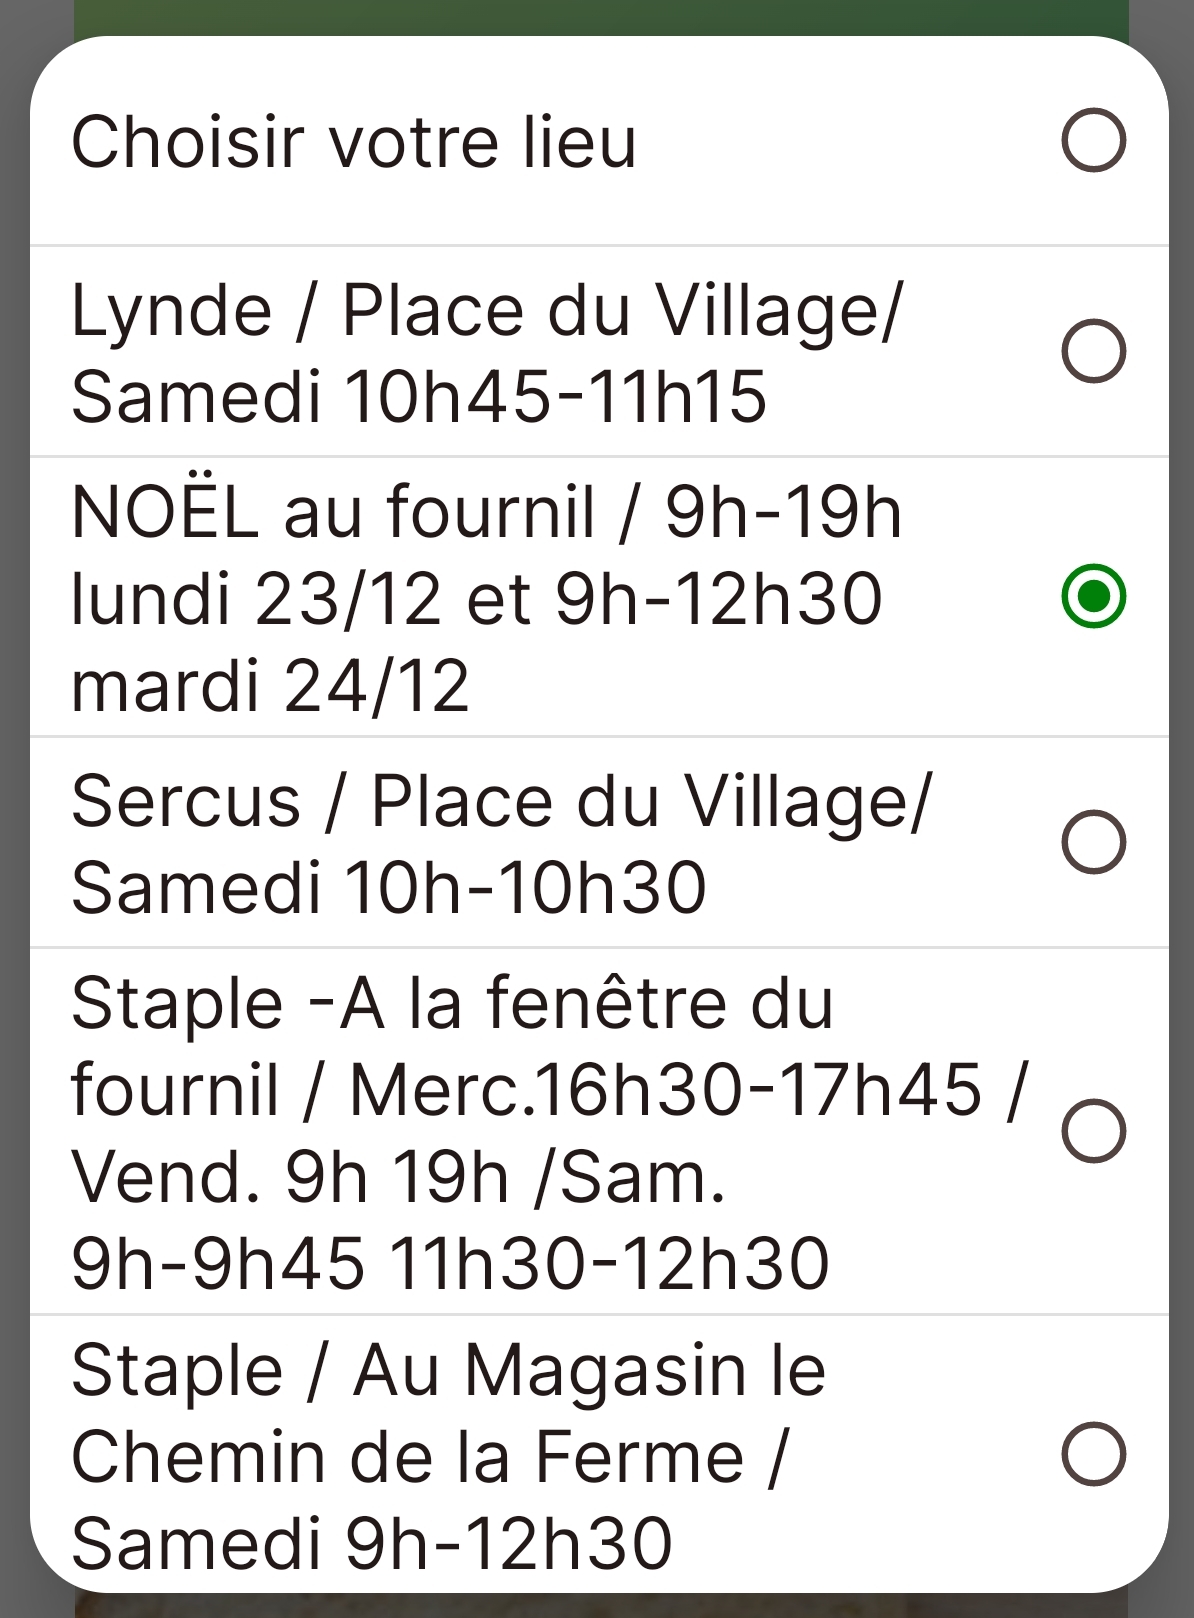
Task: Select the 'Choisir votre lieu' radio button
Action: [1093, 140]
